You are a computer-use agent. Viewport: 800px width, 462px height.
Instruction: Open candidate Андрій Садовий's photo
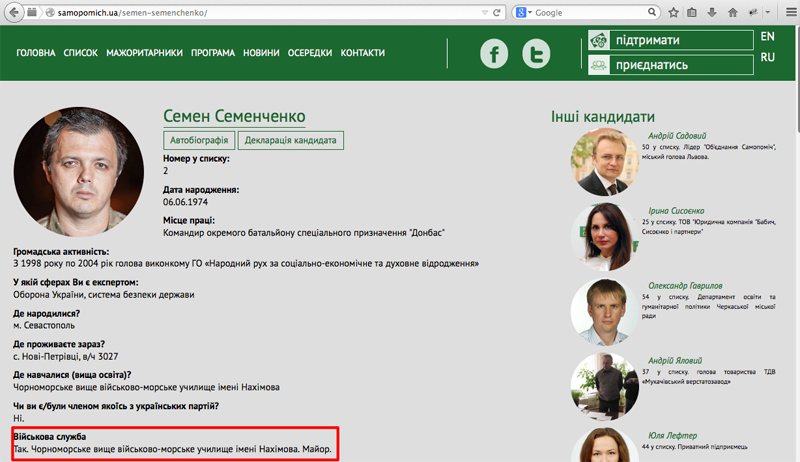[603, 161]
